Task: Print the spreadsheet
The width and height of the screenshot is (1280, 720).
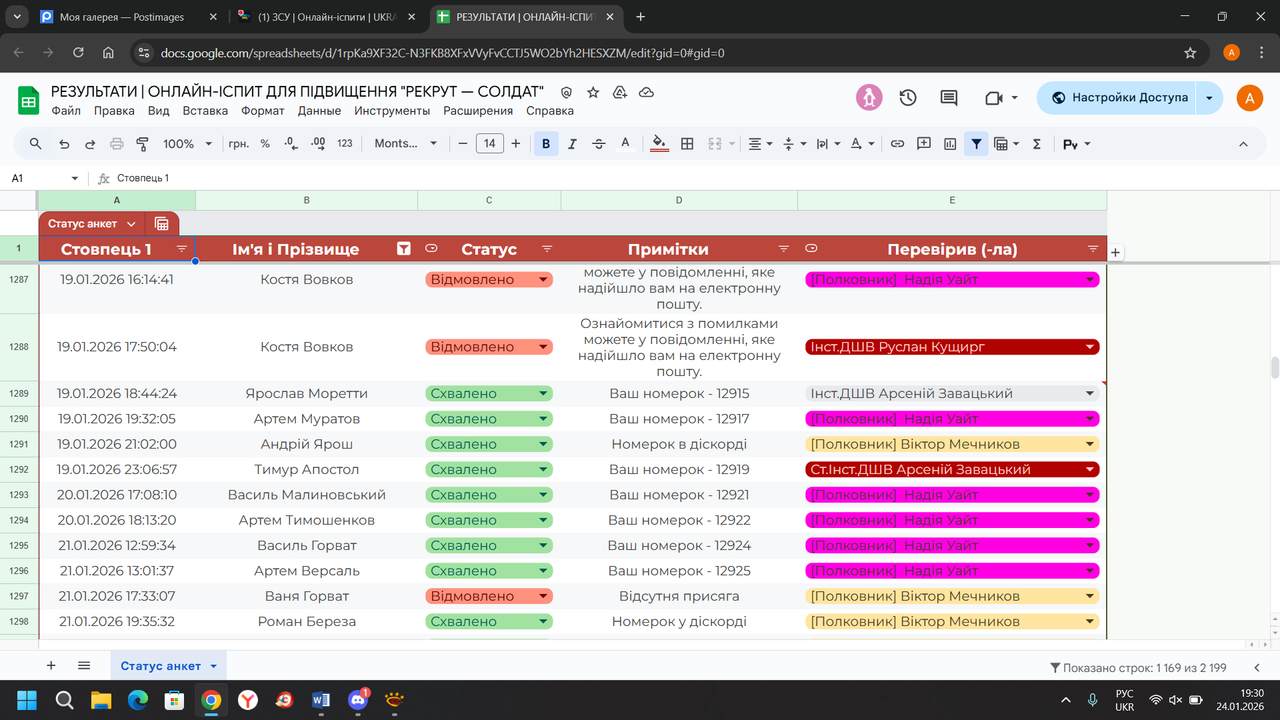Action: (x=116, y=144)
